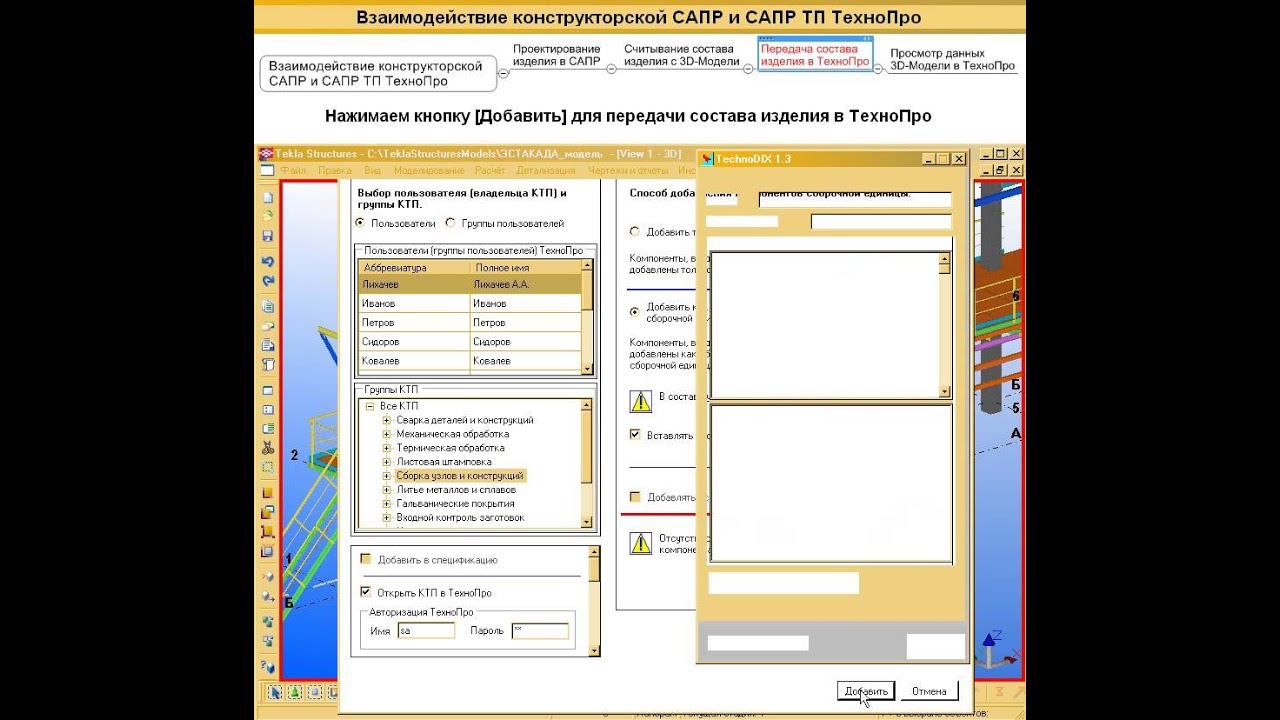Select the Пользователи radio button
The image size is (1280, 720).
pyautogui.click(x=360, y=223)
